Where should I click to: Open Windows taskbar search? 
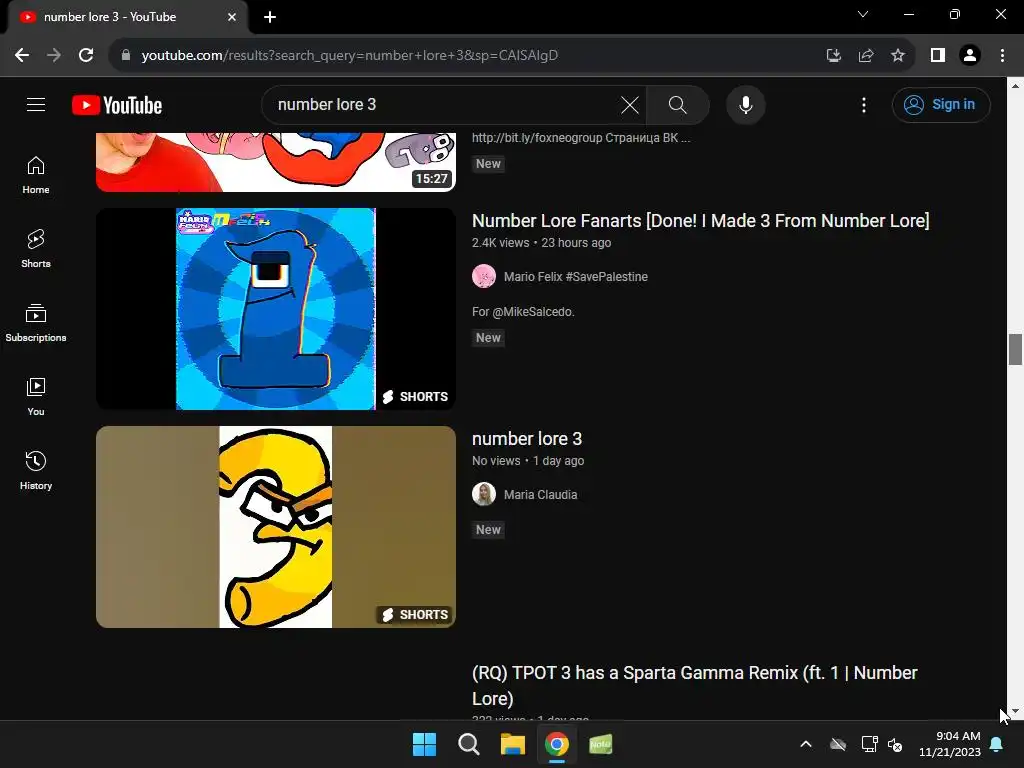pyautogui.click(x=468, y=744)
